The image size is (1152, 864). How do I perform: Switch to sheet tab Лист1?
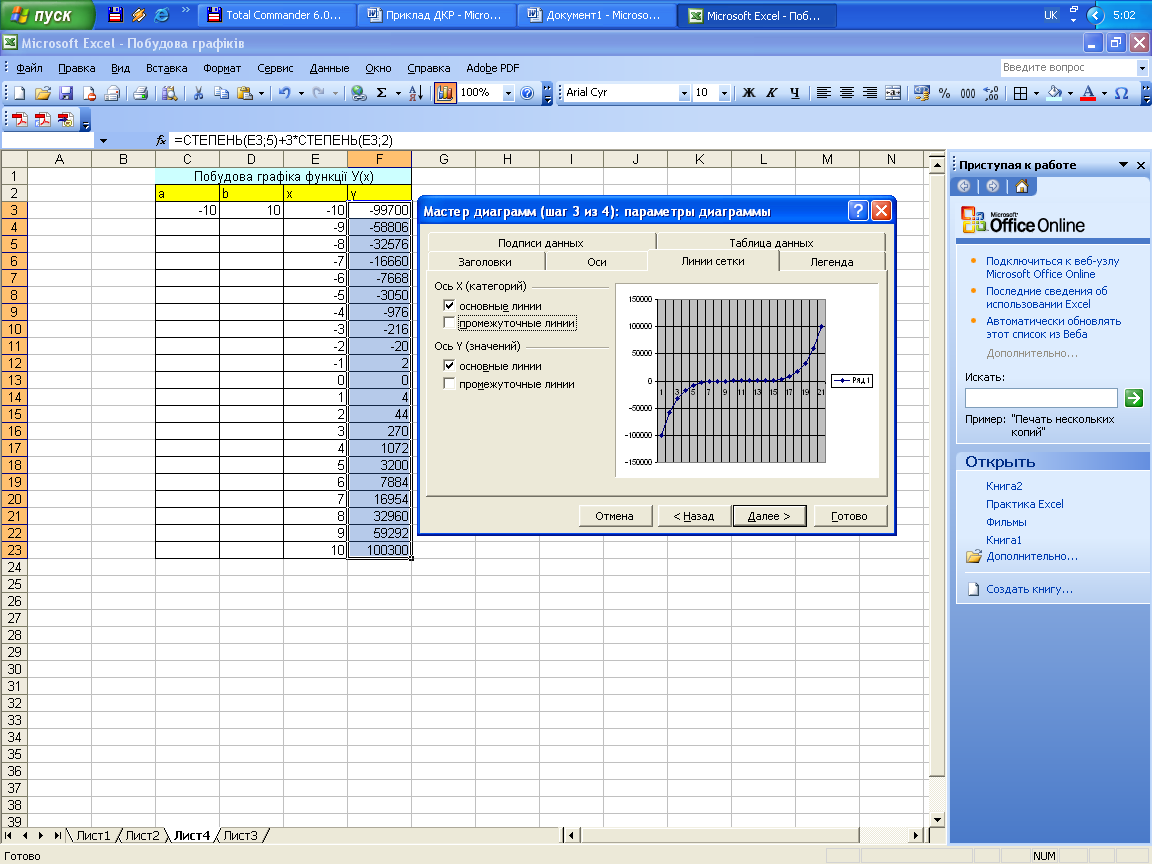pyautogui.click(x=93, y=835)
